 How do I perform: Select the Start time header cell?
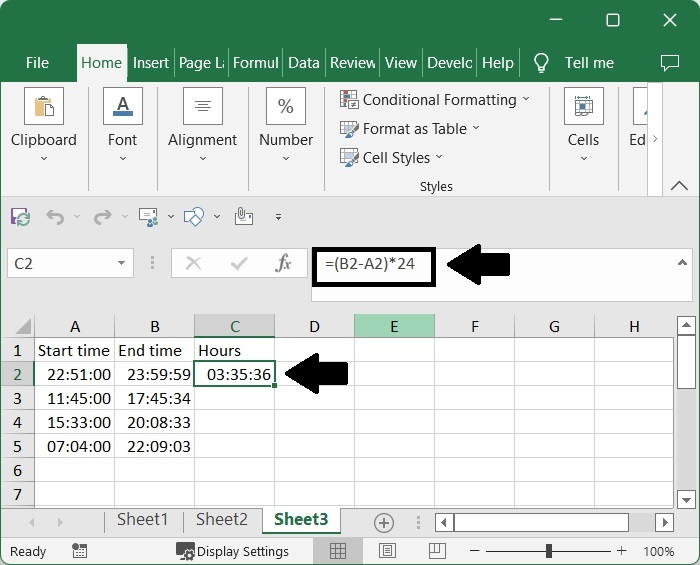coord(75,350)
